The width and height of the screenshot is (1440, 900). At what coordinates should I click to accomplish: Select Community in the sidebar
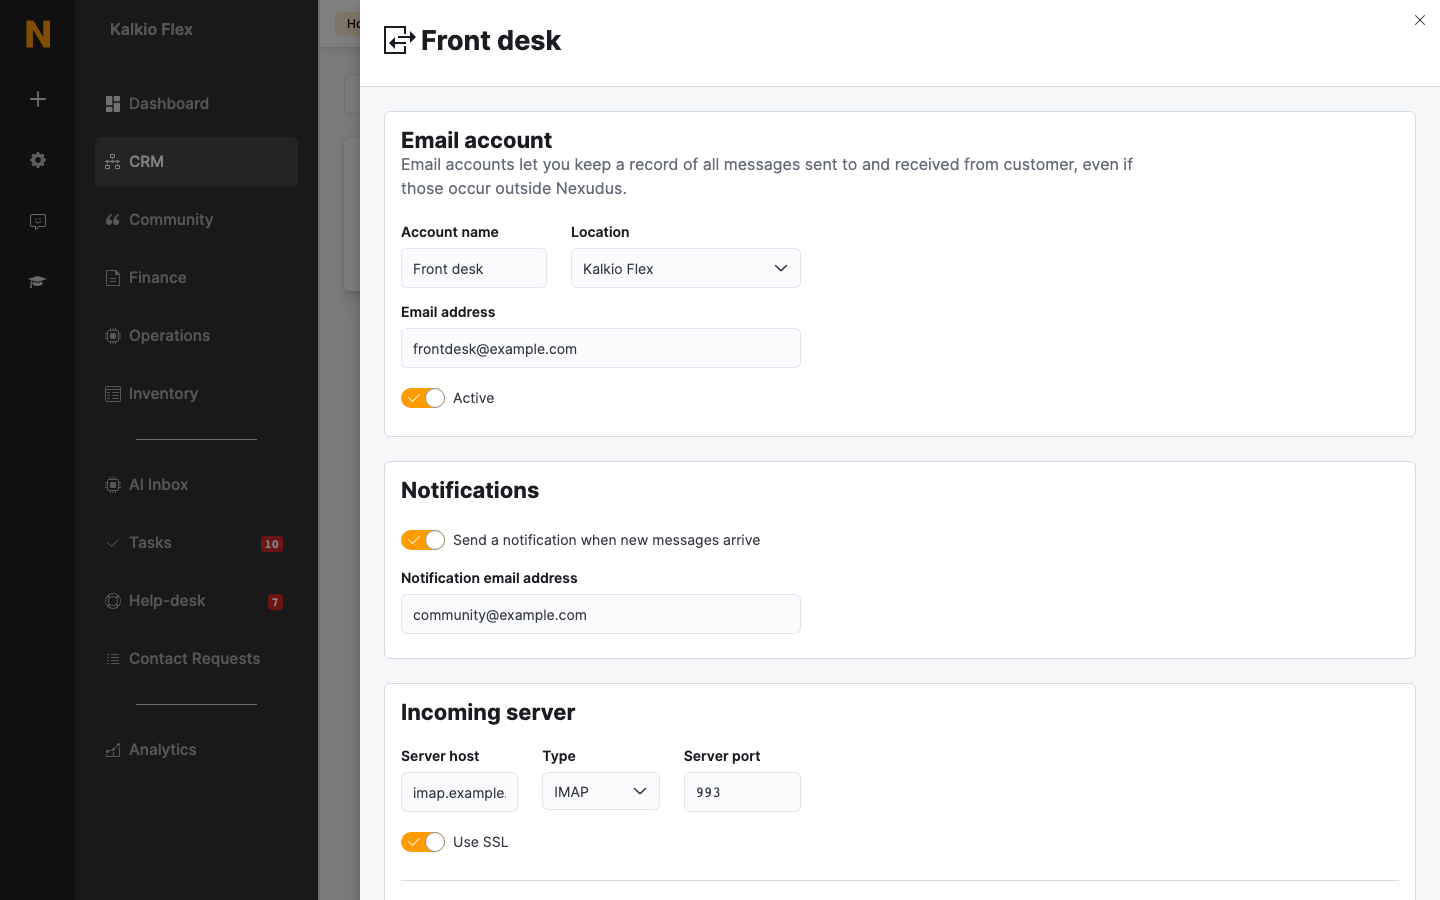click(196, 220)
